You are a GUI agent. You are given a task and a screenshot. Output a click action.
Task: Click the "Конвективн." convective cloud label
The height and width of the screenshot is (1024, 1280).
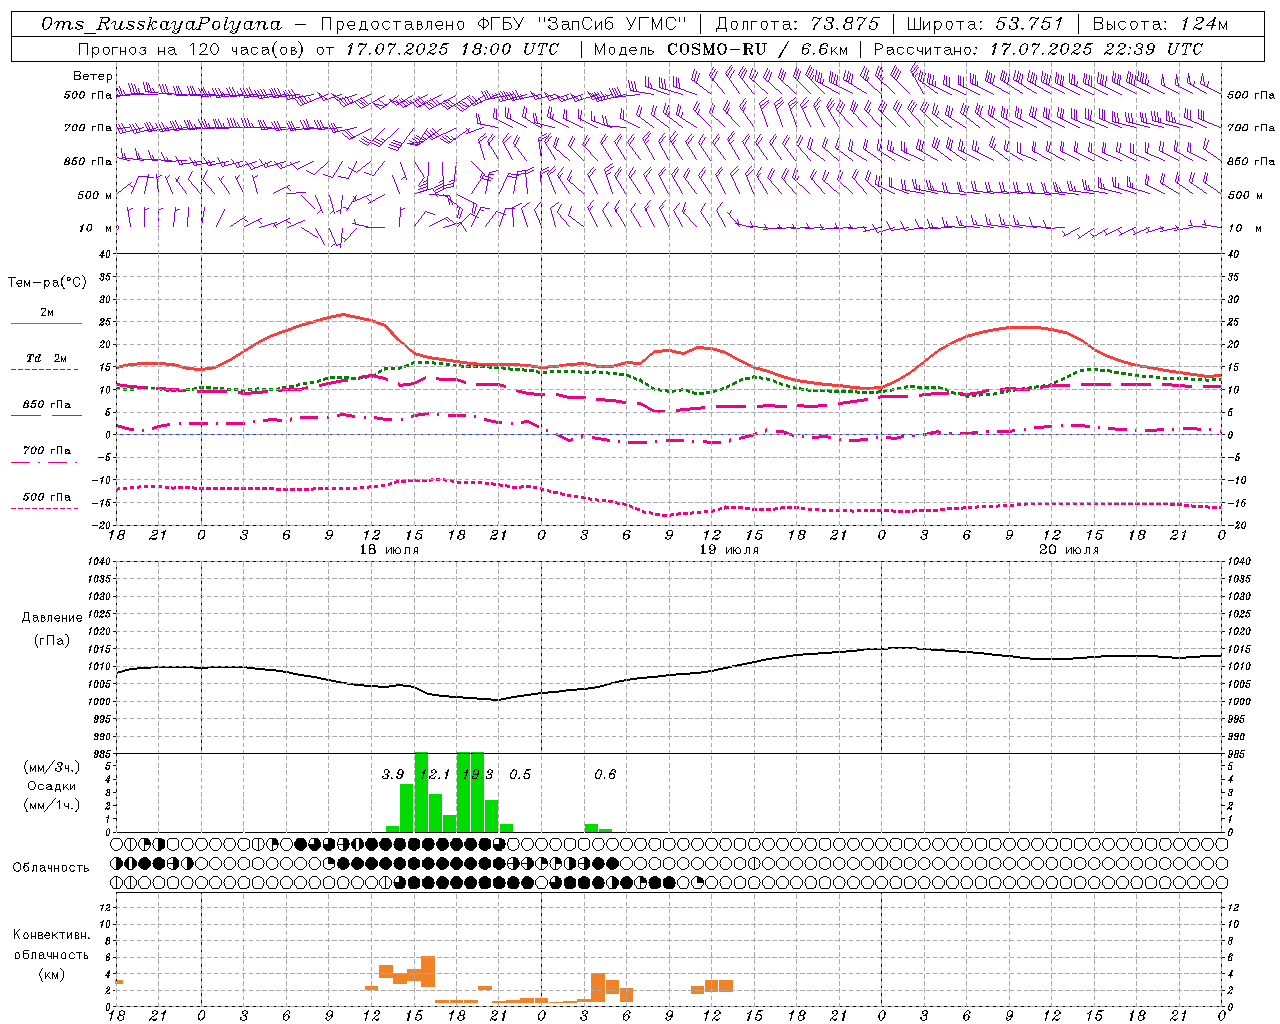pos(51,935)
